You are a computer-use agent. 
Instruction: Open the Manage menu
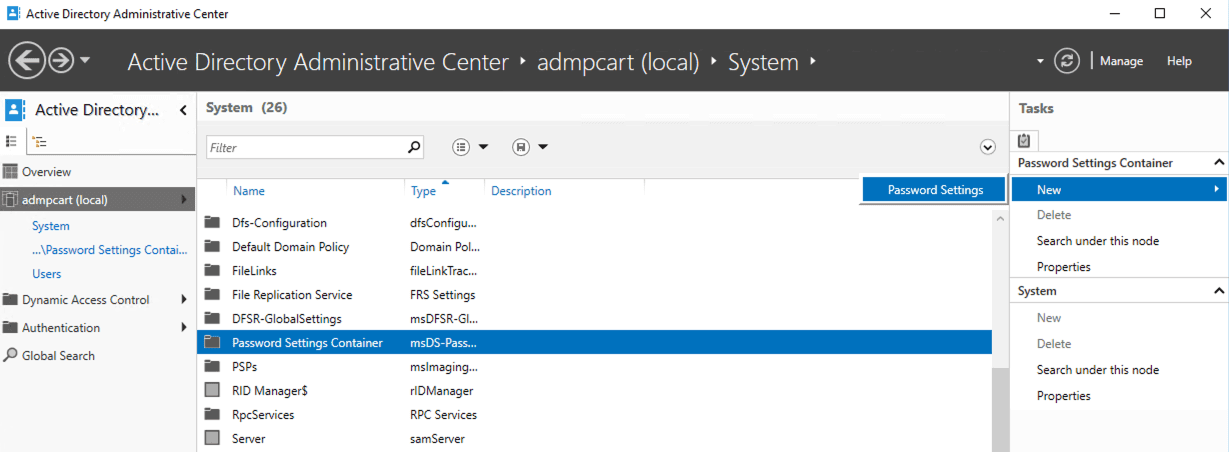pos(1121,61)
